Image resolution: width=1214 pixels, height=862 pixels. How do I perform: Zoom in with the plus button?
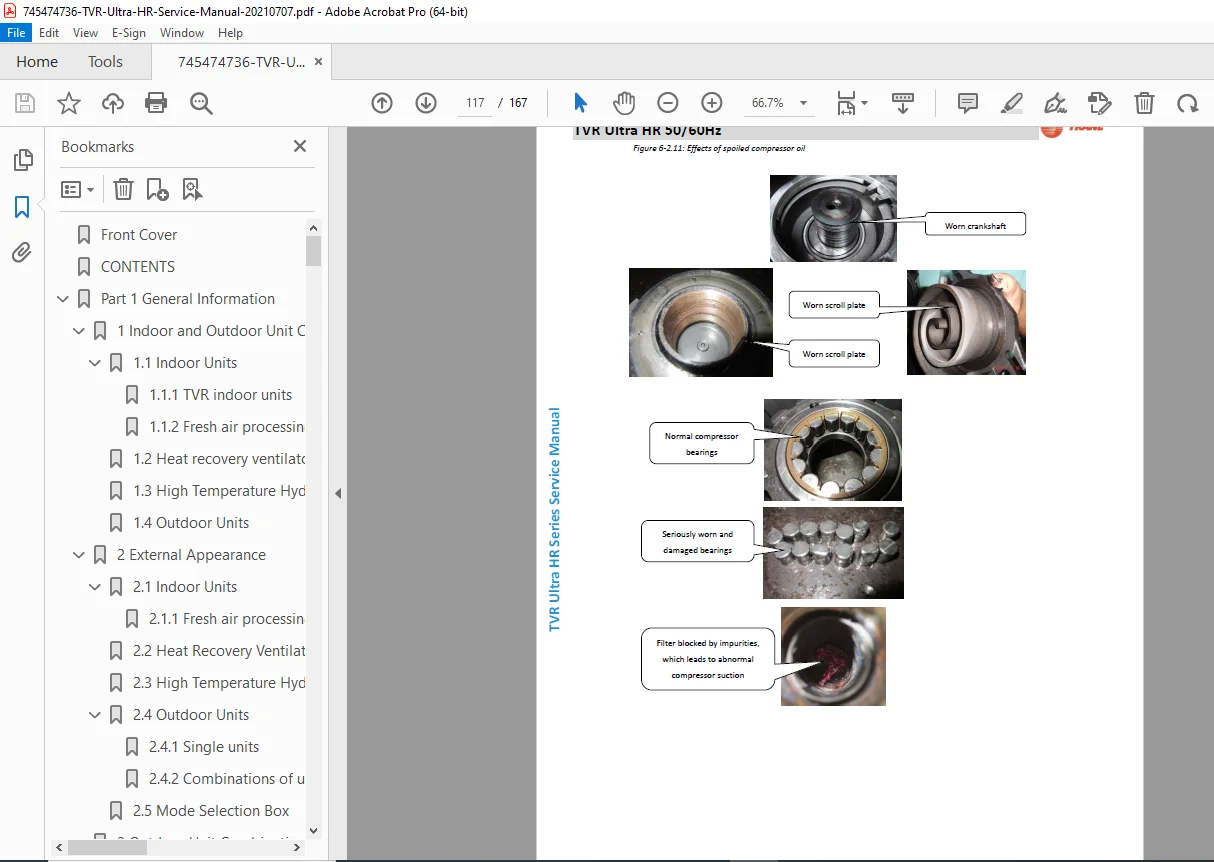point(712,103)
